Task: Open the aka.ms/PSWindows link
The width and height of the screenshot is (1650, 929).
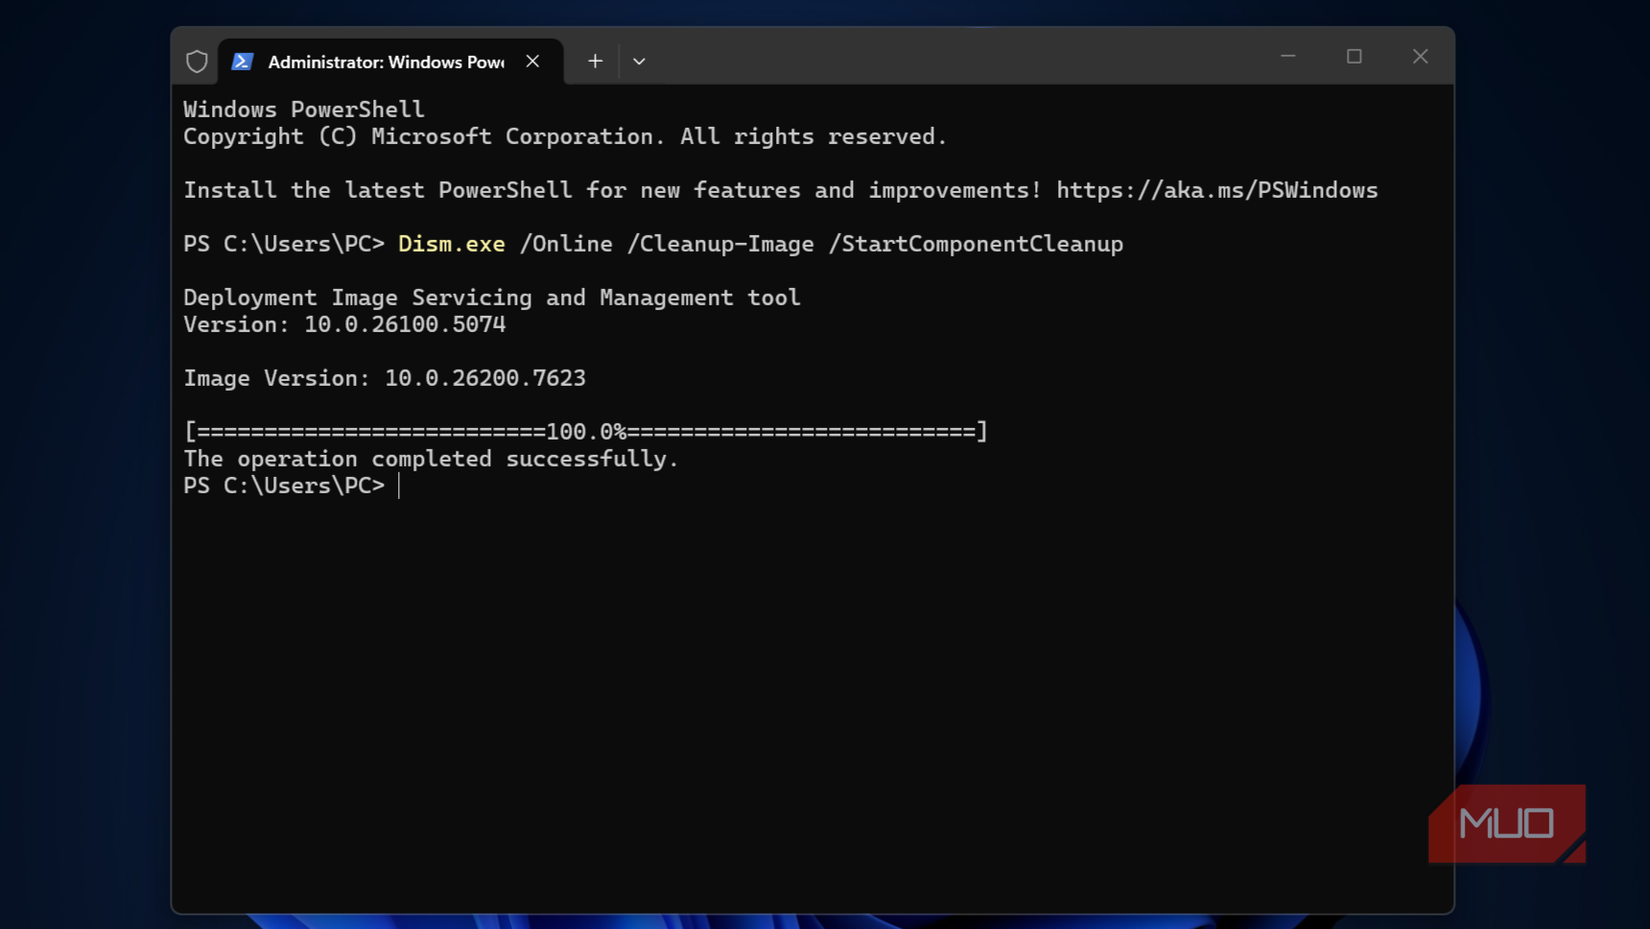Action: pos(1217,190)
